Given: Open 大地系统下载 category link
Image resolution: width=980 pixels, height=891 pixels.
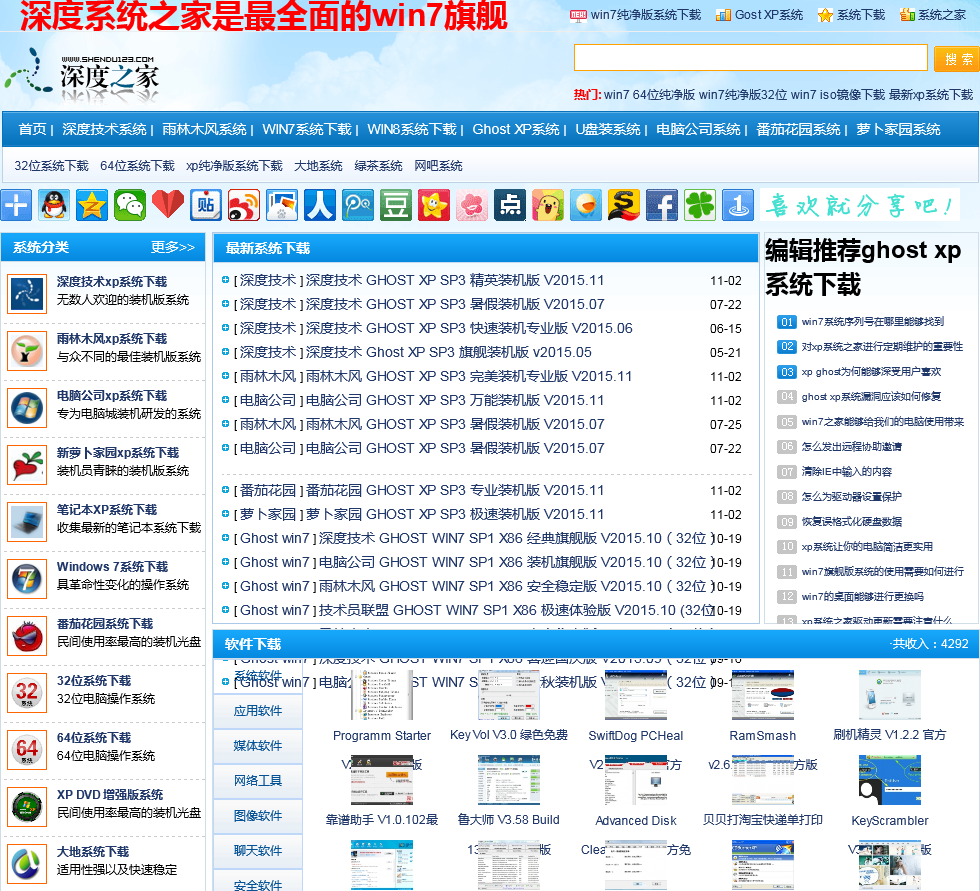Looking at the screenshot, I should click(x=92, y=852).
